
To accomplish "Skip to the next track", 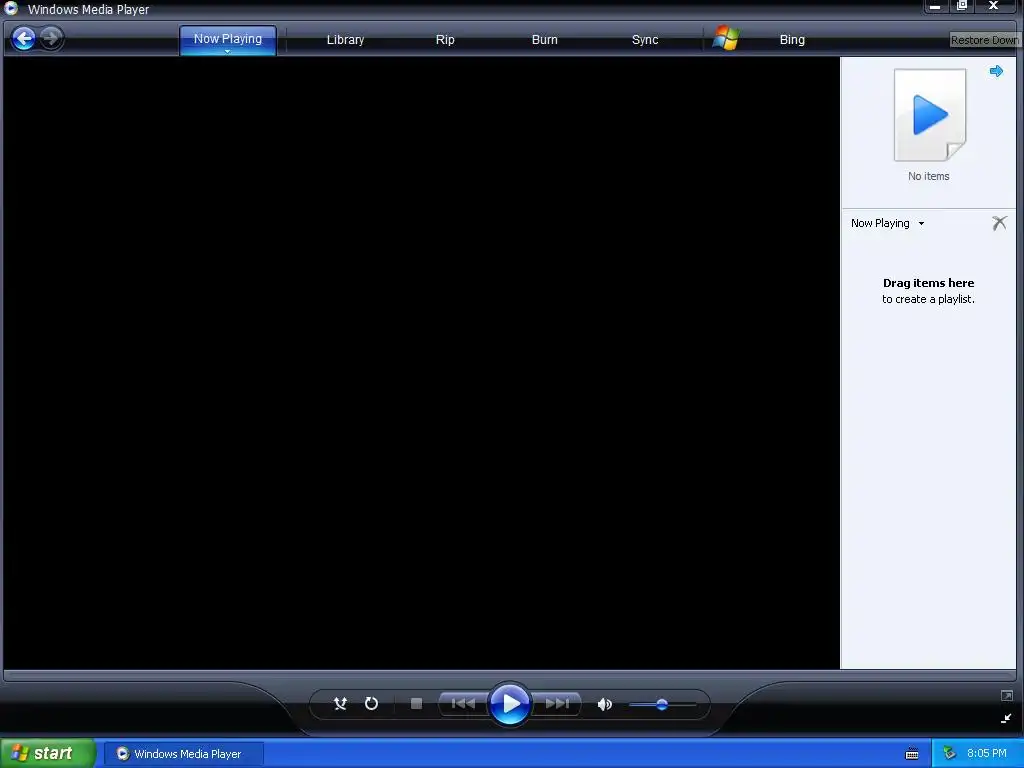I will pyautogui.click(x=556, y=703).
